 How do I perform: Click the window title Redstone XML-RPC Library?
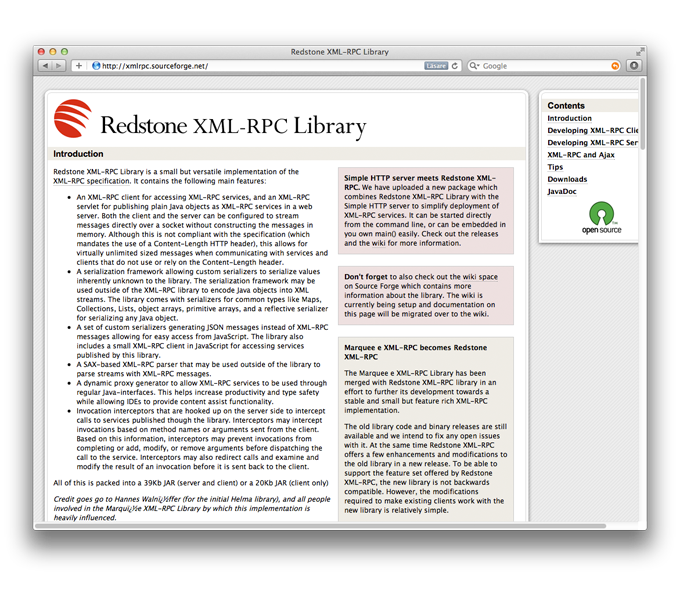click(340, 52)
